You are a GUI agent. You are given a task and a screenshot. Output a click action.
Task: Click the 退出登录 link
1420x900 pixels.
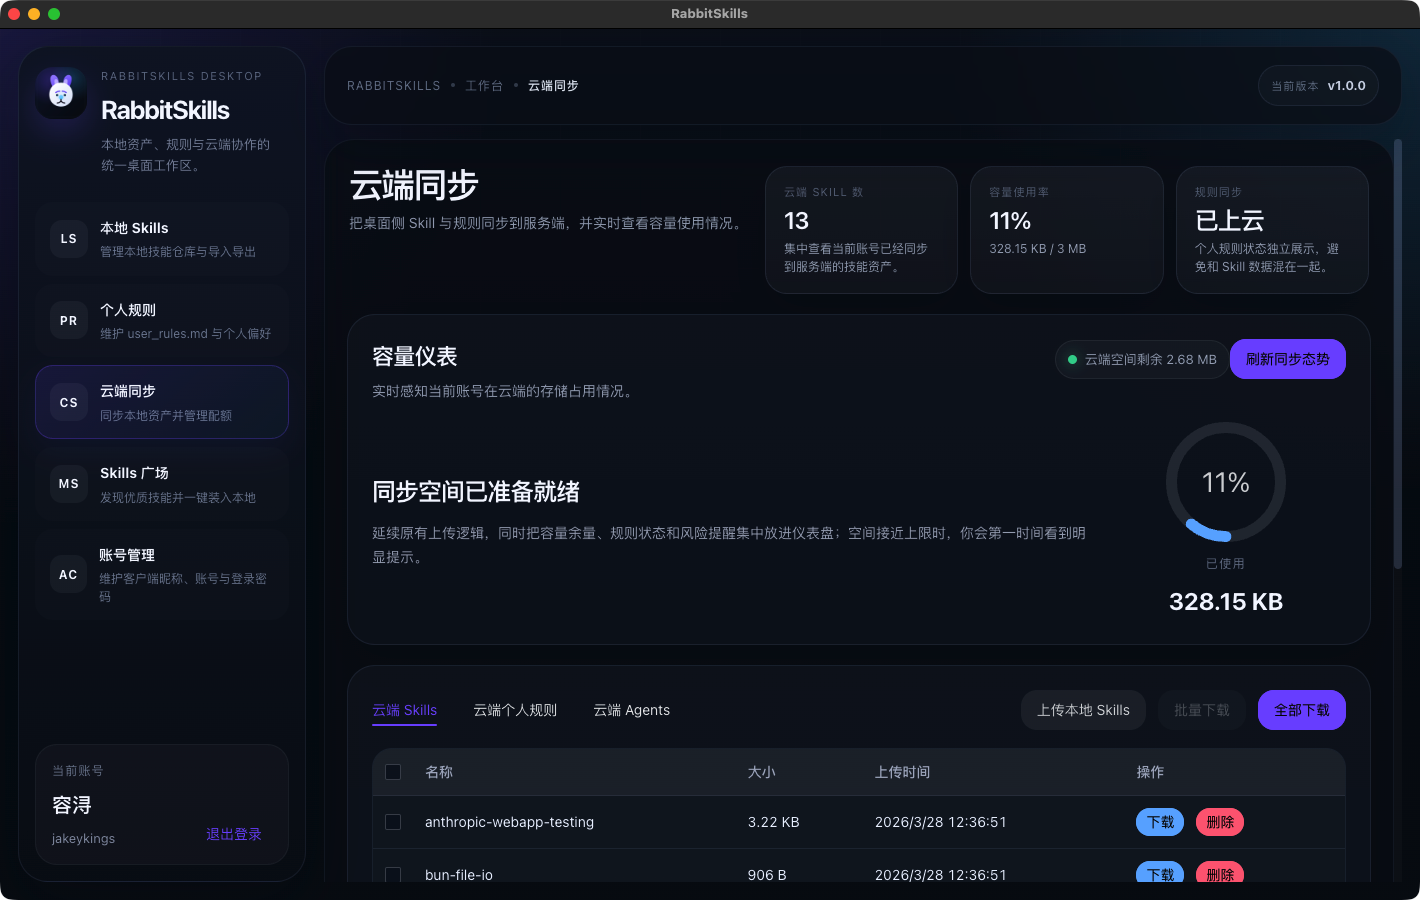click(234, 834)
